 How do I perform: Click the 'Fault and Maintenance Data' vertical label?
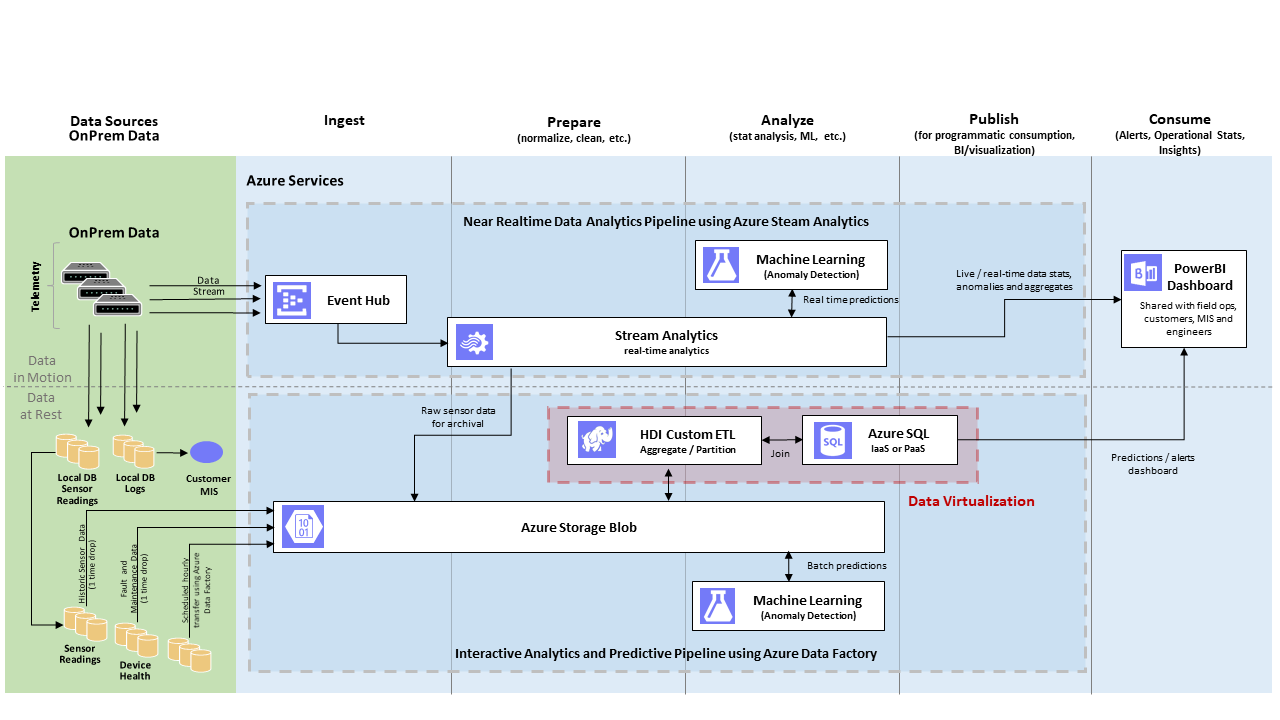[x=135, y=577]
